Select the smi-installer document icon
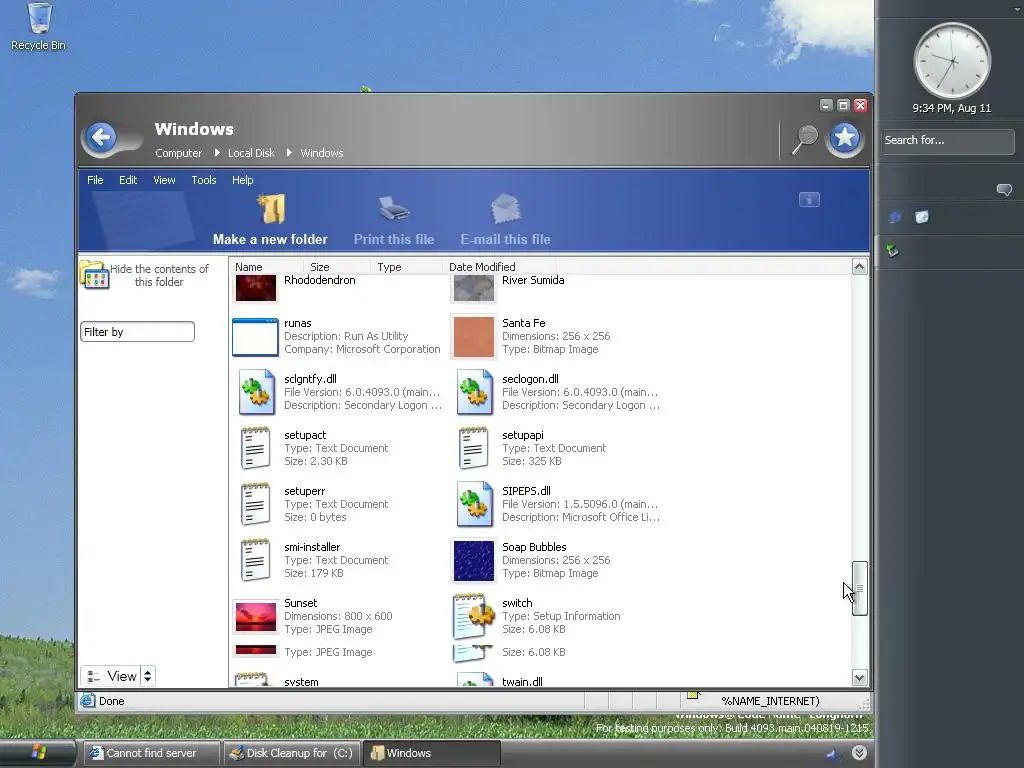Screen dimensions: 1024x768 pos(255,560)
